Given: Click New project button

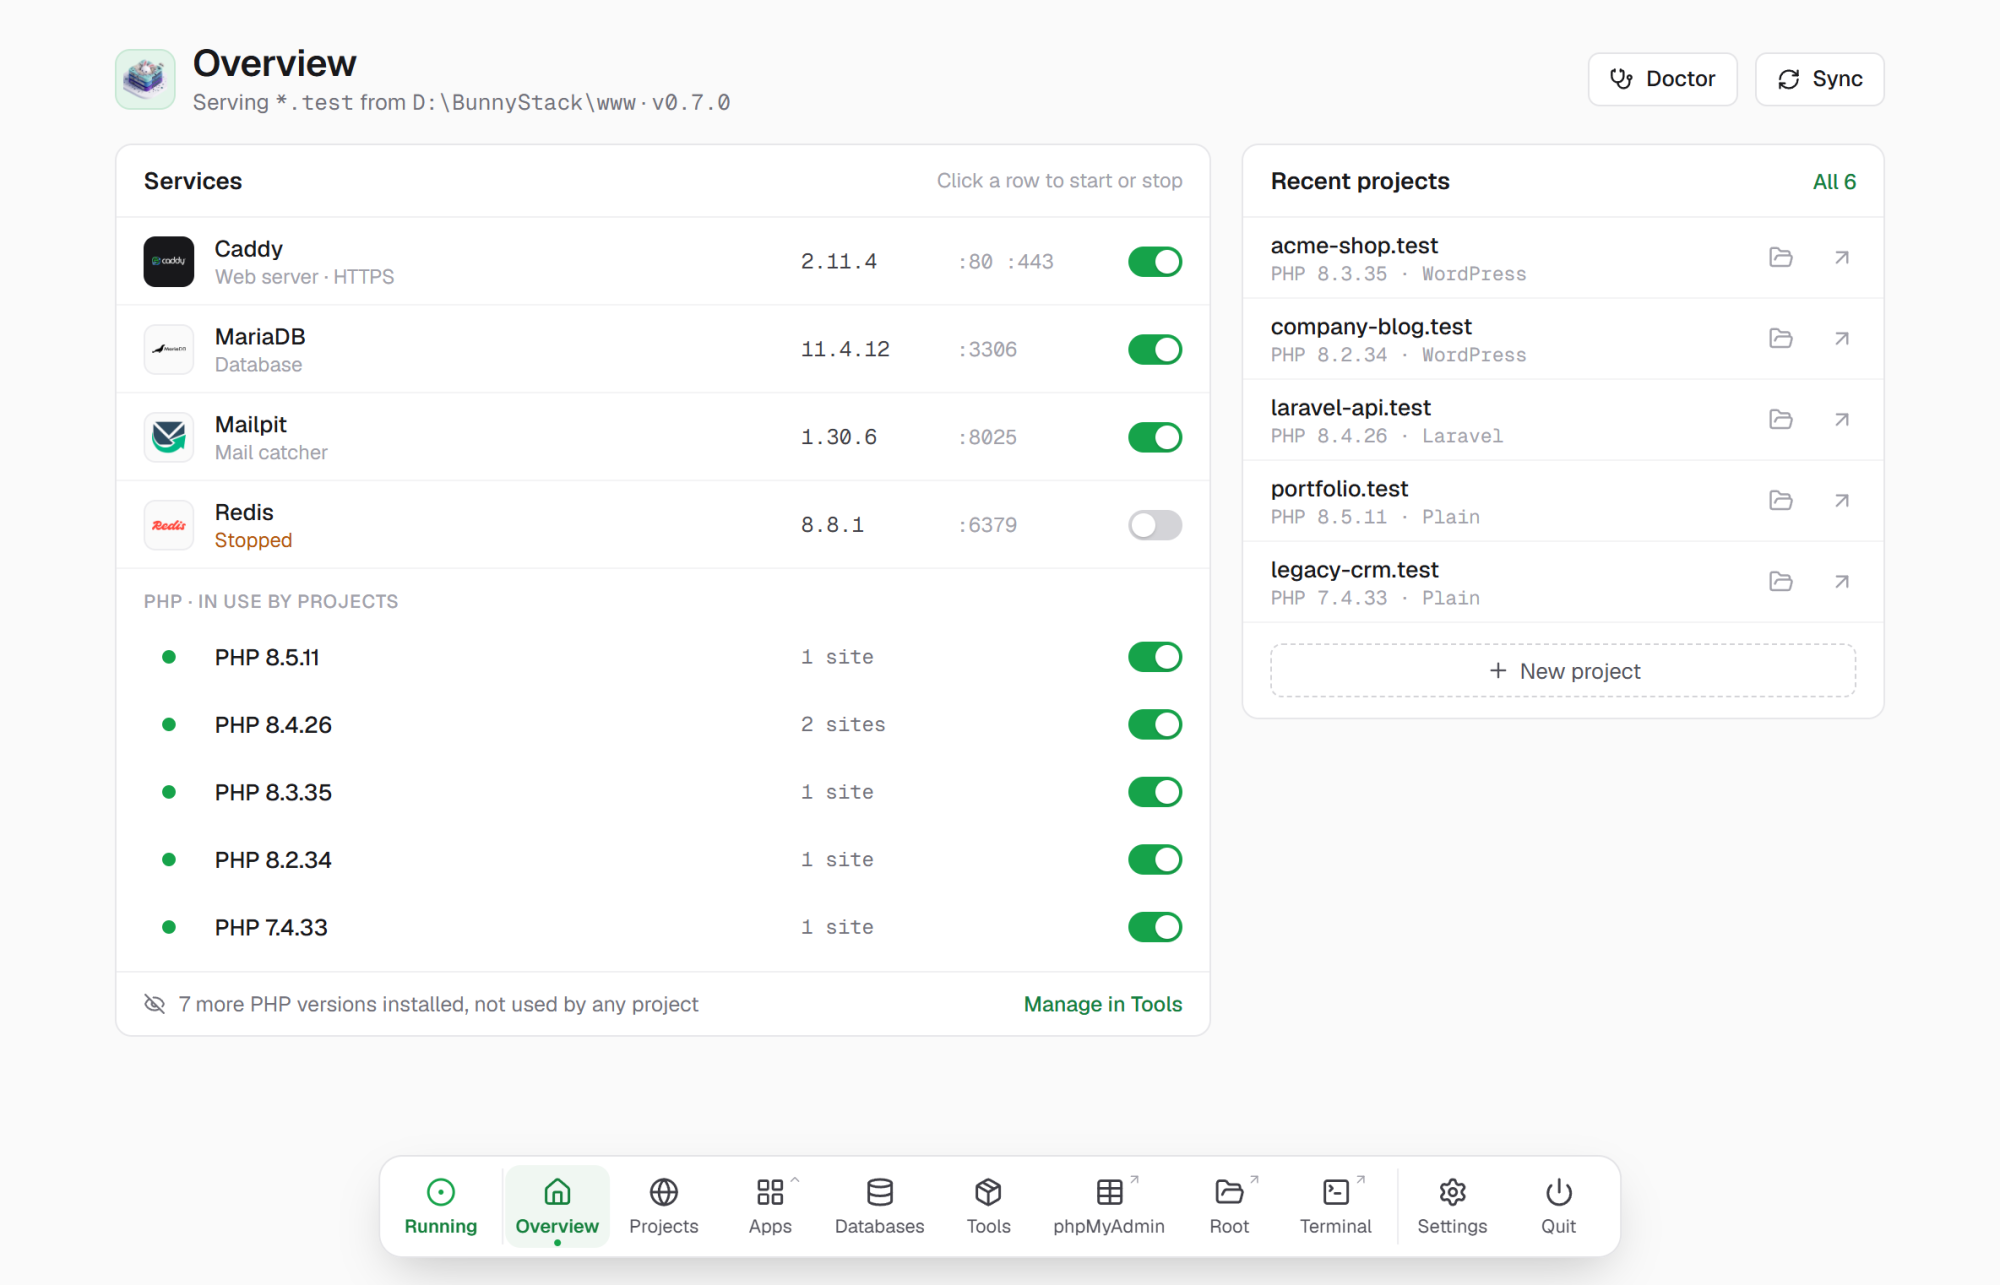Looking at the screenshot, I should pyautogui.click(x=1563, y=671).
